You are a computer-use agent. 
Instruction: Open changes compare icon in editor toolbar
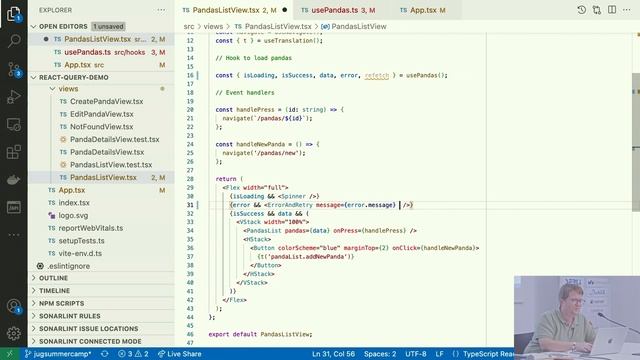597,10
